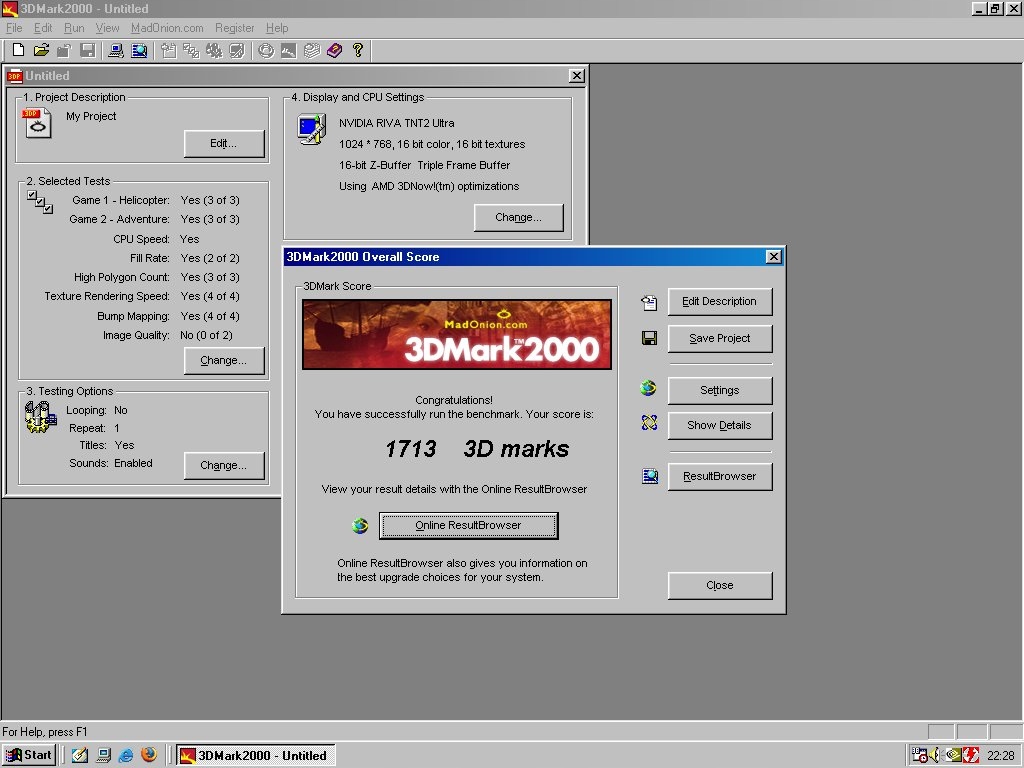The height and width of the screenshot is (768, 1024).
Task: Open the Windows Start menu
Action: (29, 755)
